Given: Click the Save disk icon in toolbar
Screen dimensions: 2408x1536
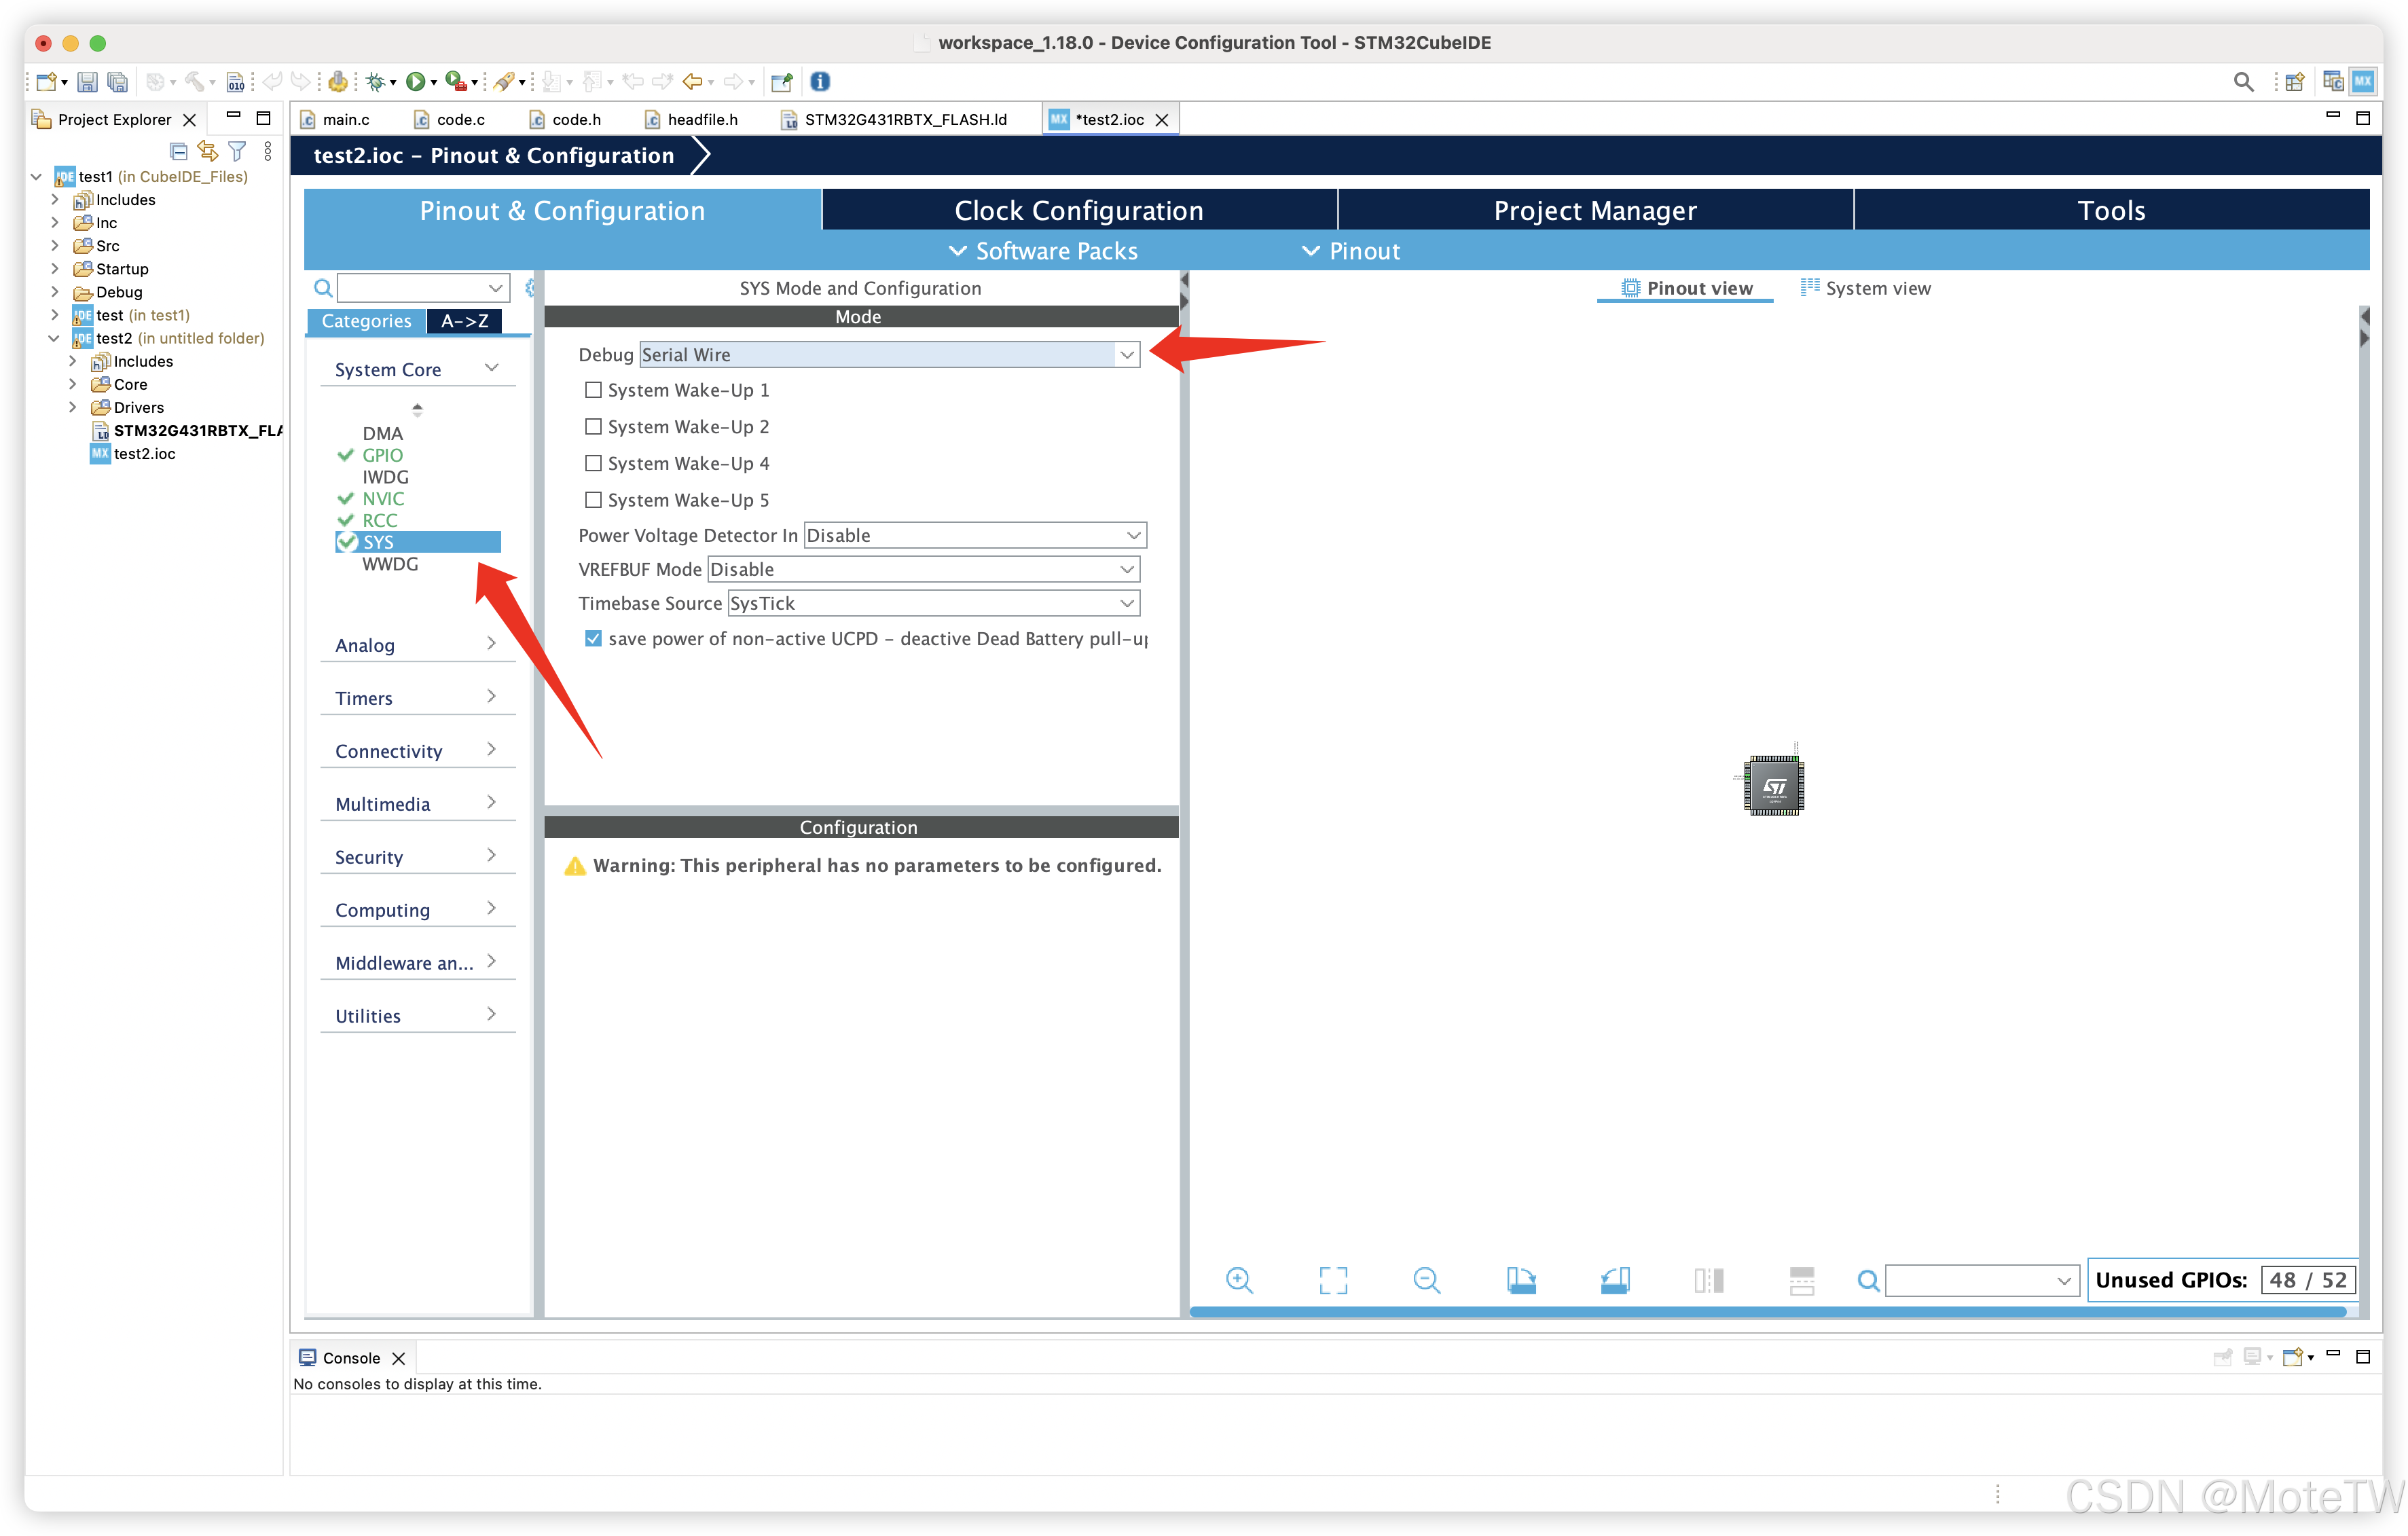Looking at the screenshot, I should [87, 82].
